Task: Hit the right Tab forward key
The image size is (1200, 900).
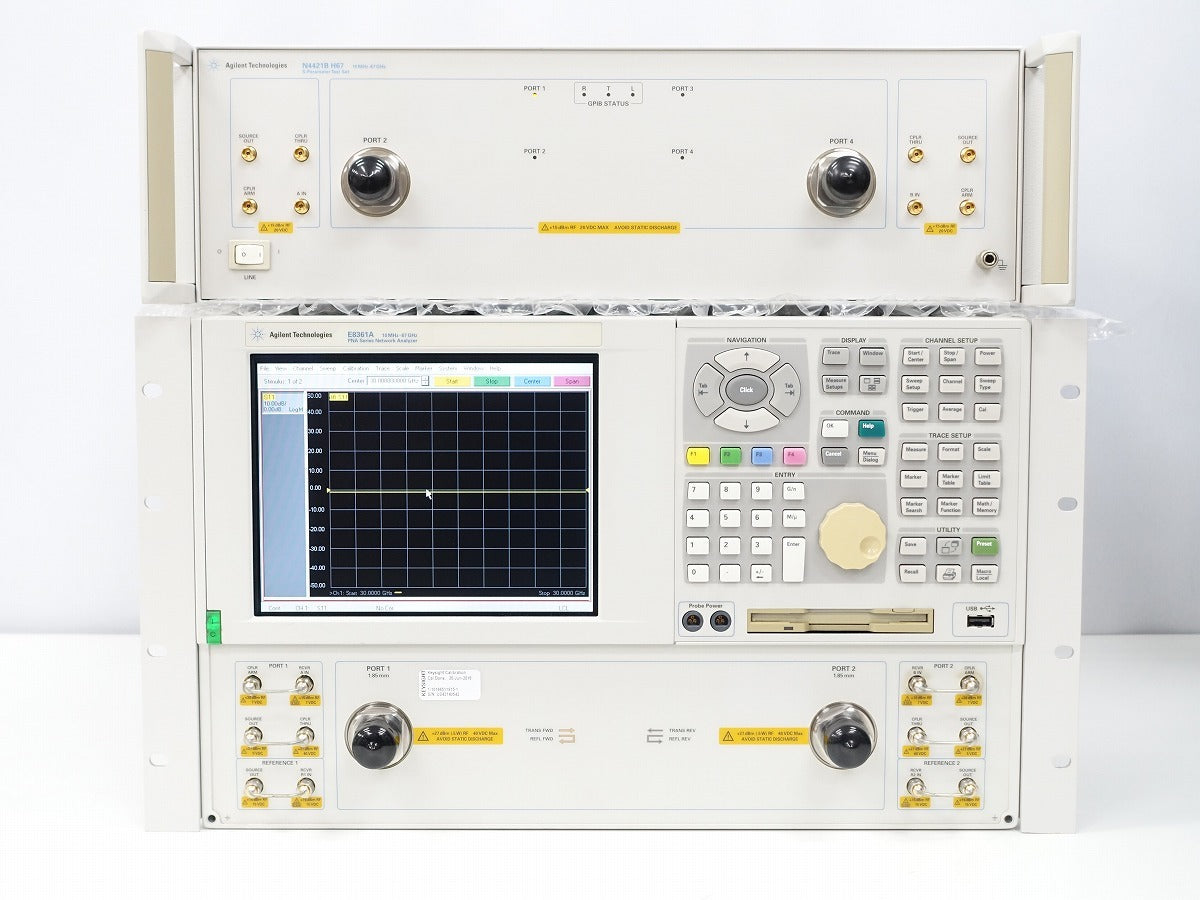Action: [x=787, y=389]
